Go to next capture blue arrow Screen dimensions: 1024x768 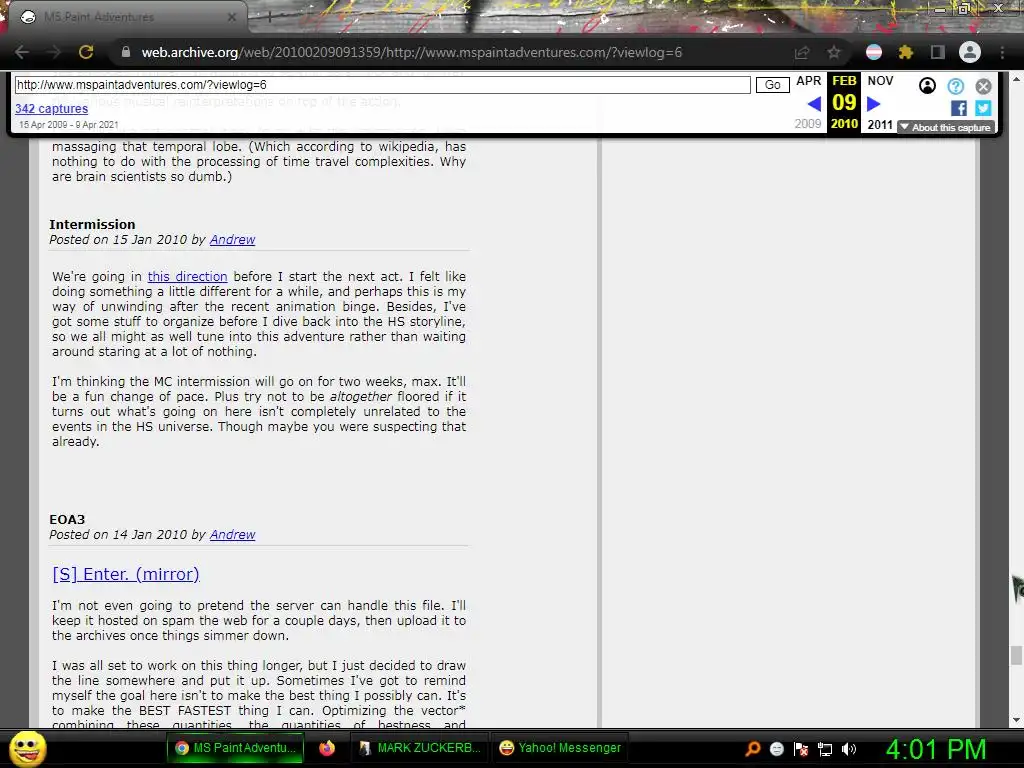click(874, 104)
